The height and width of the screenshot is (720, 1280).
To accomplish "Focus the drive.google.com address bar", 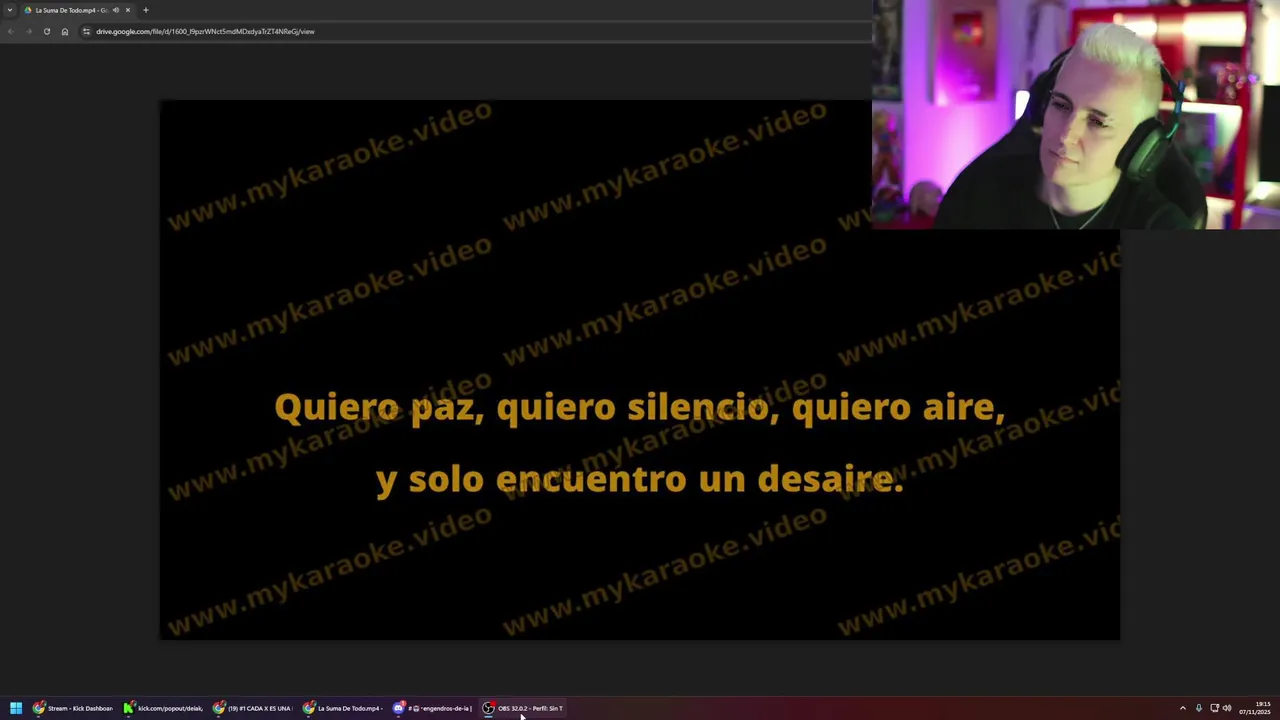I will pos(475,31).
